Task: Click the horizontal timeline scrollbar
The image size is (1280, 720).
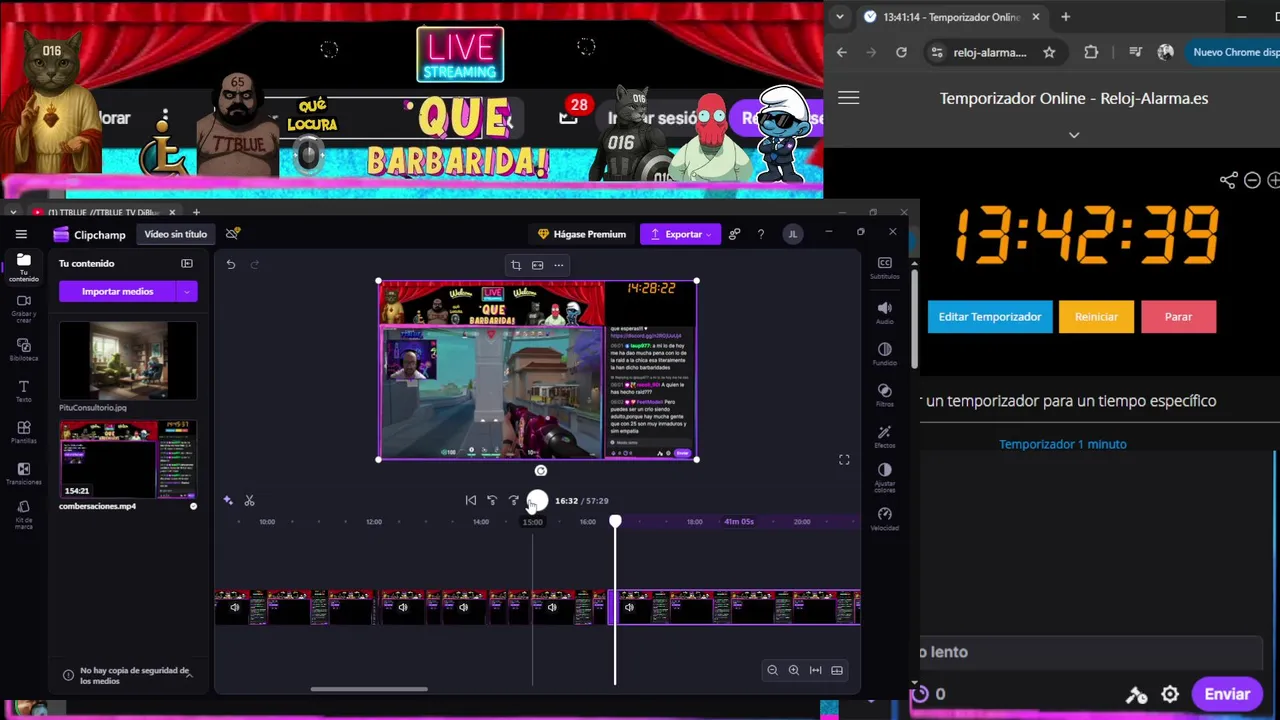Action: pos(369,688)
